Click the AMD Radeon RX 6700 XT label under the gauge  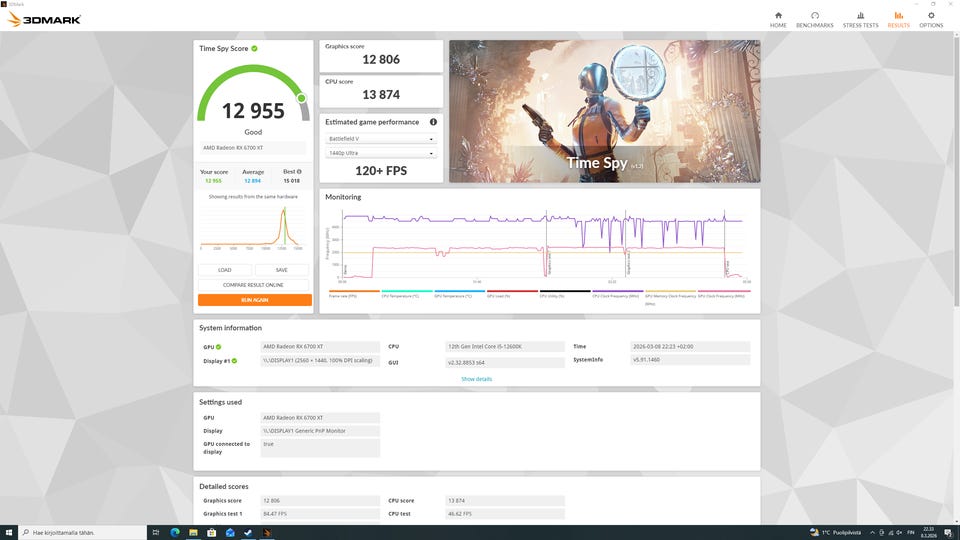(253, 148)
